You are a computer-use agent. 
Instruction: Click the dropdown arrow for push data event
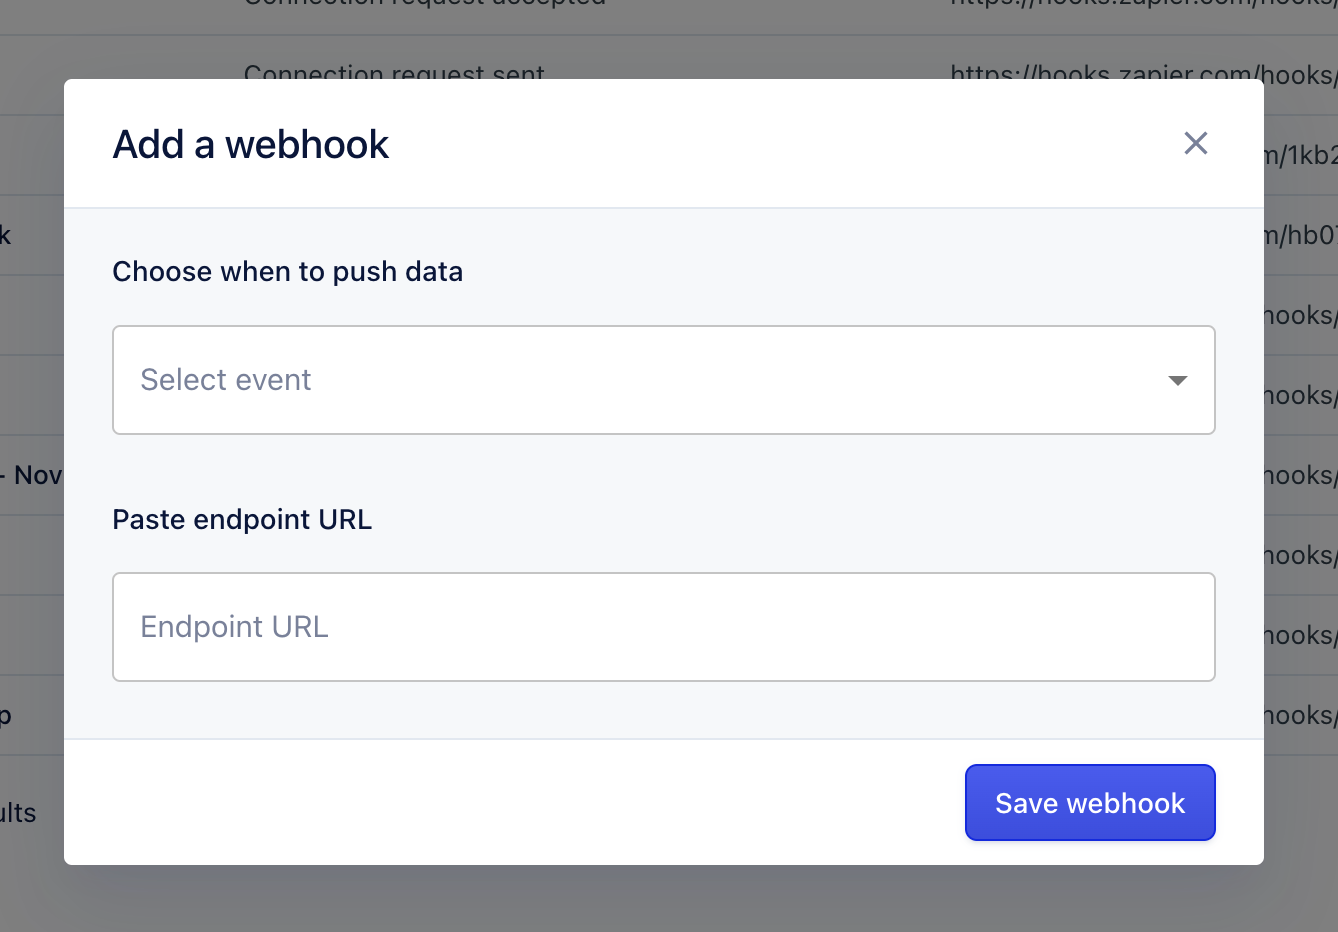click(1178, 380)
